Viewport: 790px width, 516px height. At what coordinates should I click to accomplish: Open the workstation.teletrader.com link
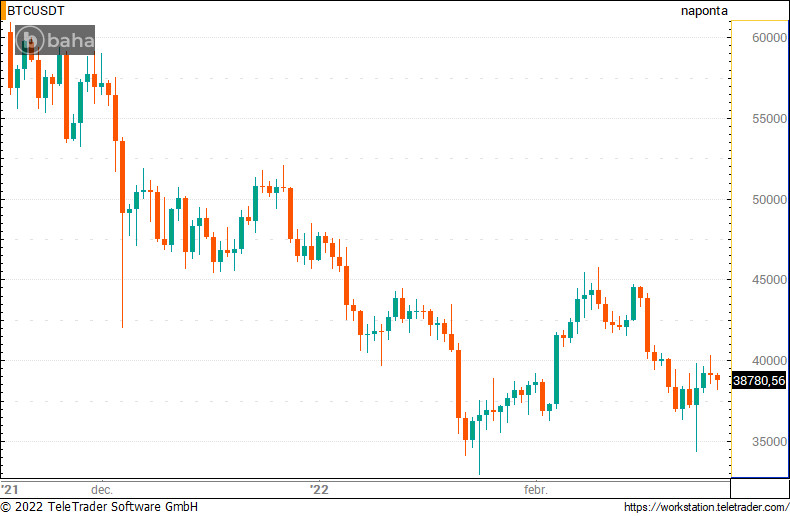point(706,507)
